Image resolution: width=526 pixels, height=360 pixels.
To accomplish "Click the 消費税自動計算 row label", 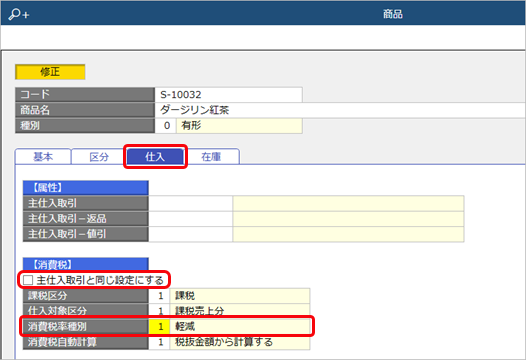I will point(86,342).
